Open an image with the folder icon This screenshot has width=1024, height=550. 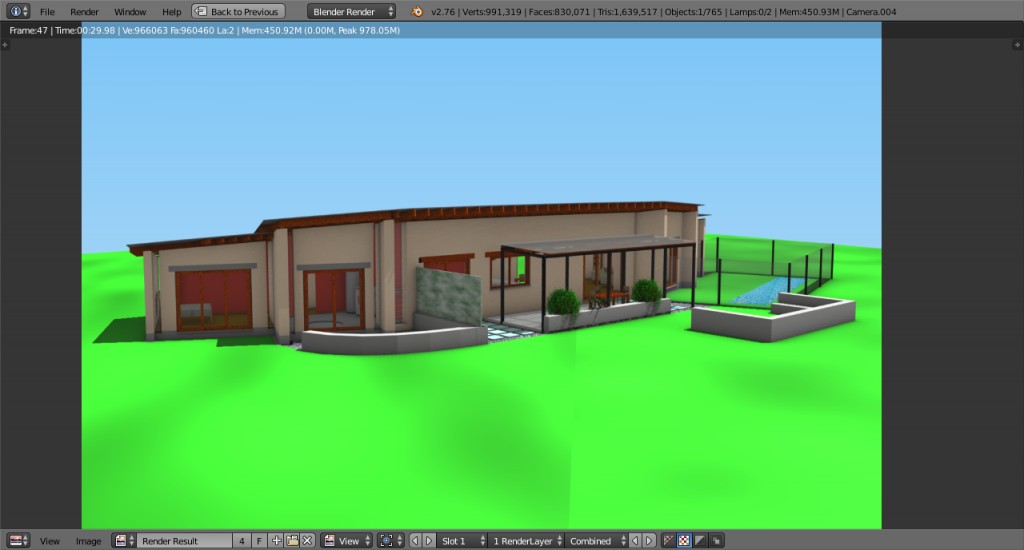pyautogui.click(x=292, y=540)
